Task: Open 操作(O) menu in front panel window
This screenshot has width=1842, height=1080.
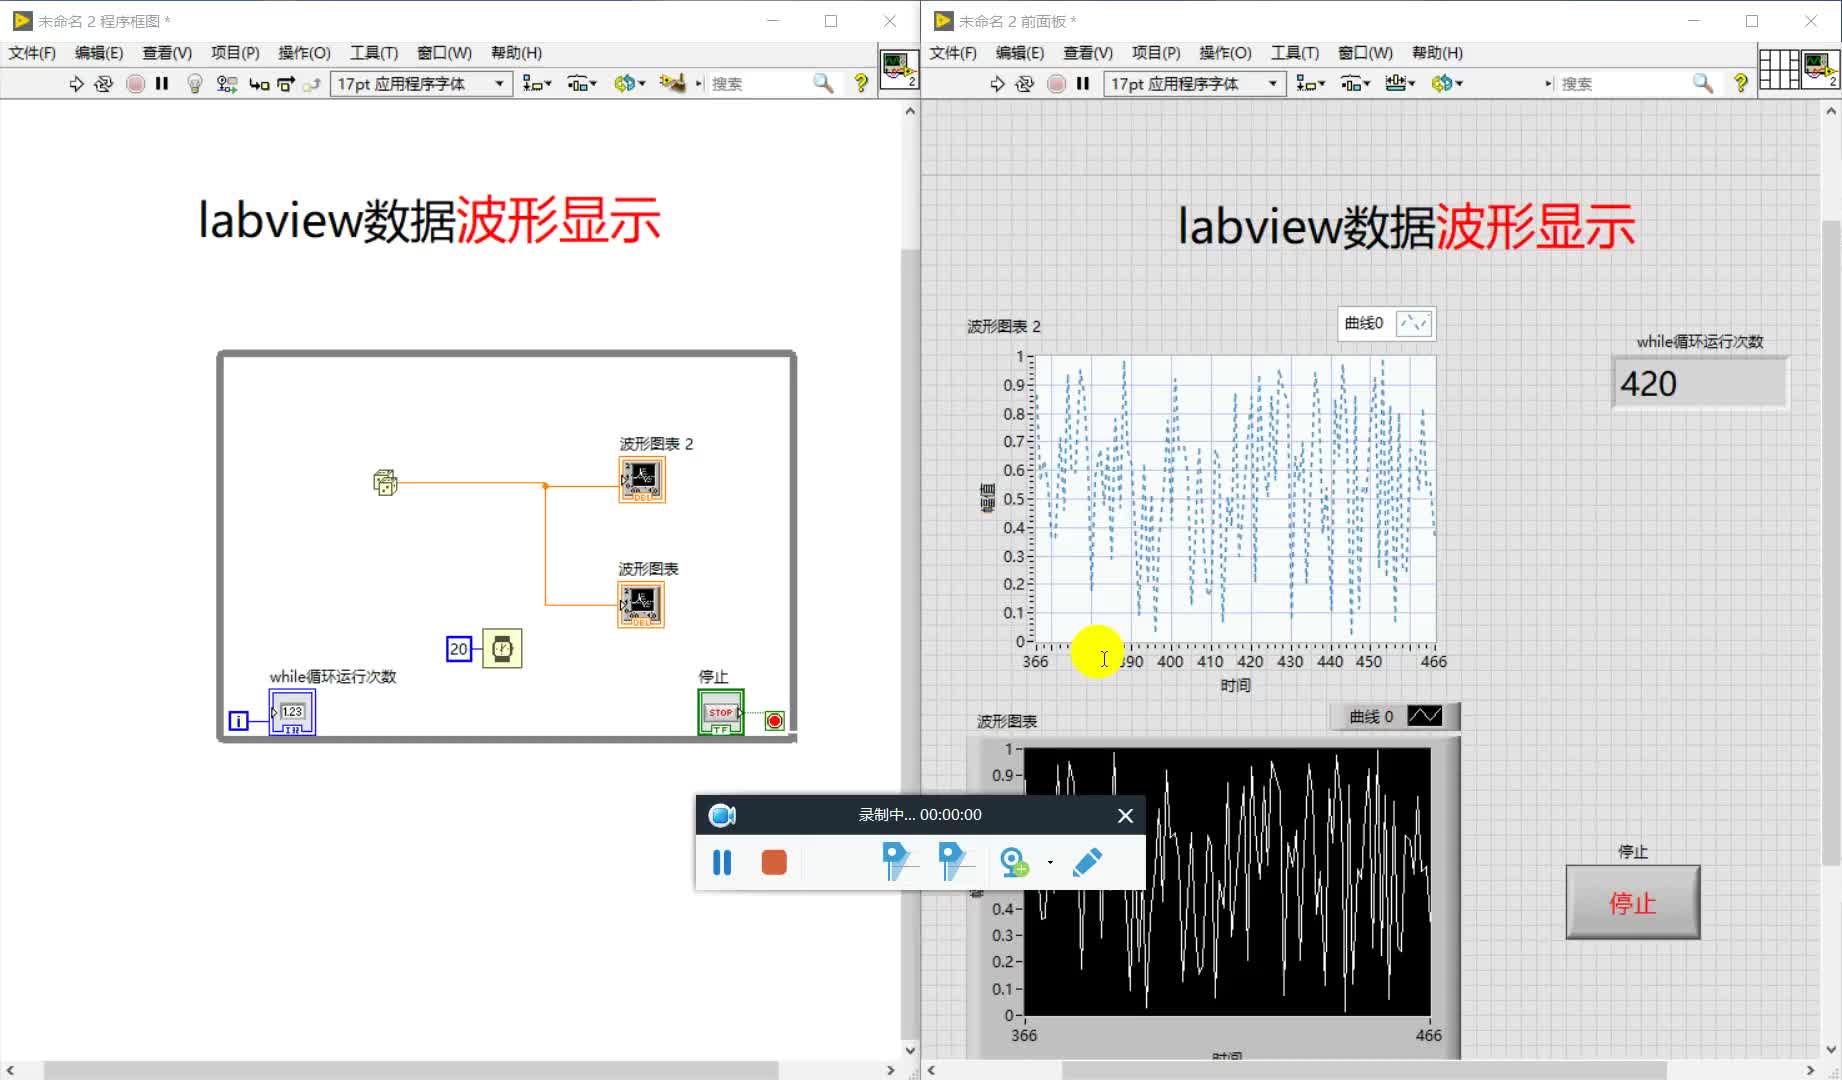Action: pos(1225,53)
